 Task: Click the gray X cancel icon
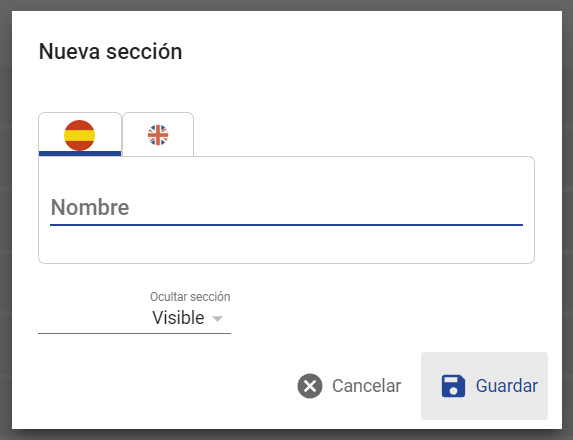pos(310,386)
